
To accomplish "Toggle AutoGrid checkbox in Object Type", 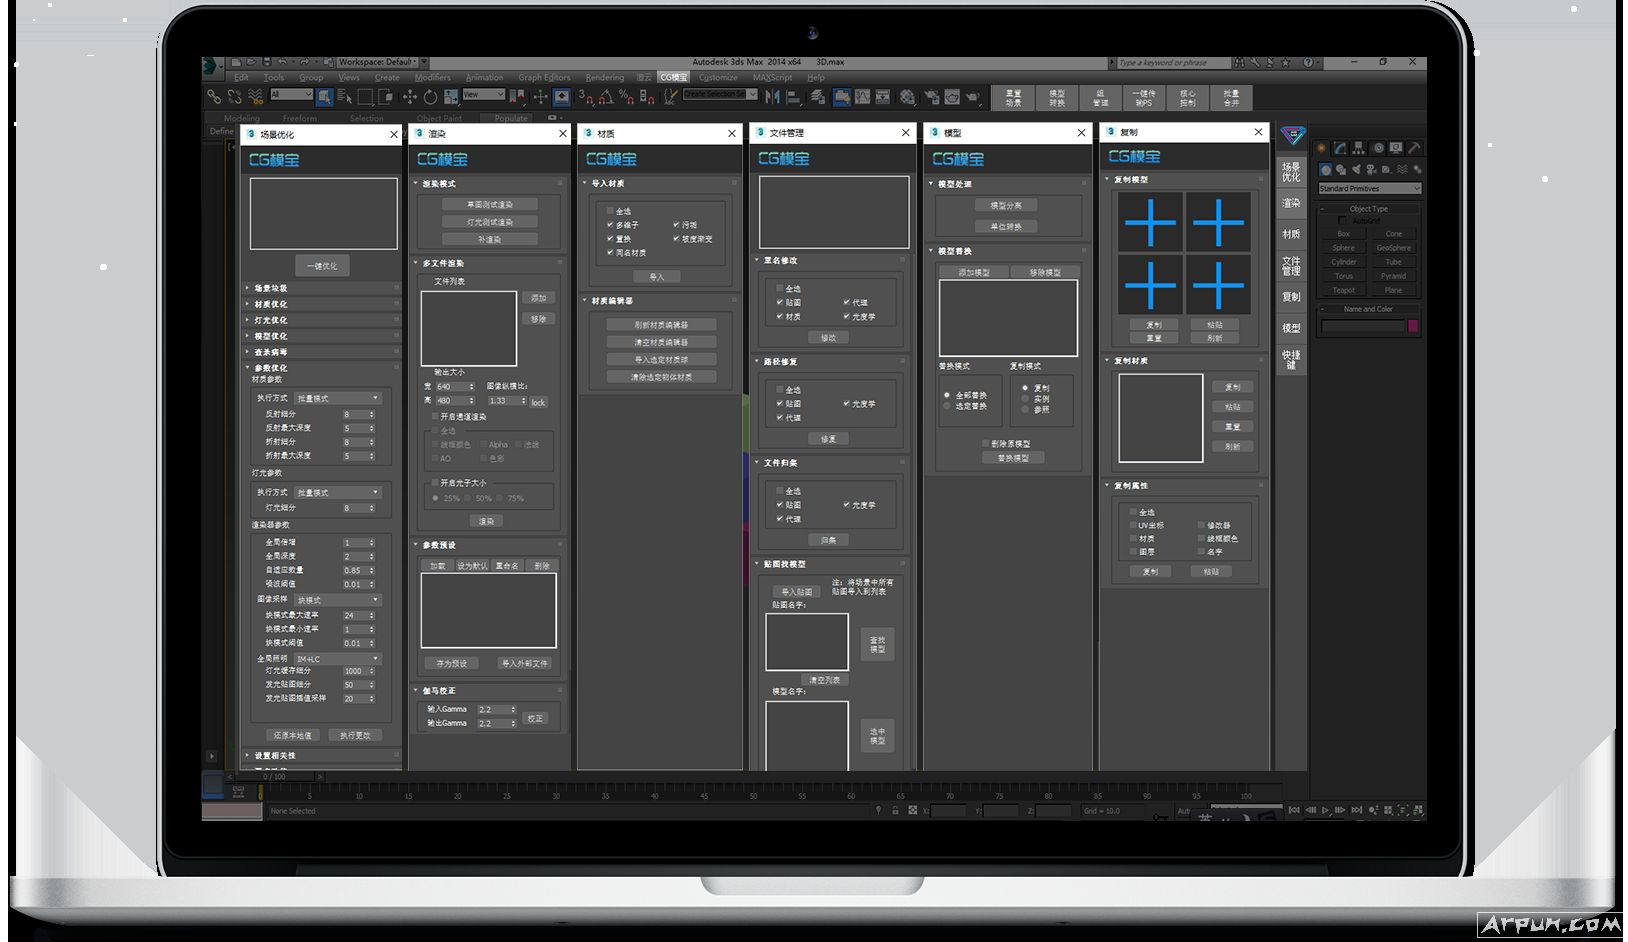I will point(1342,220).
